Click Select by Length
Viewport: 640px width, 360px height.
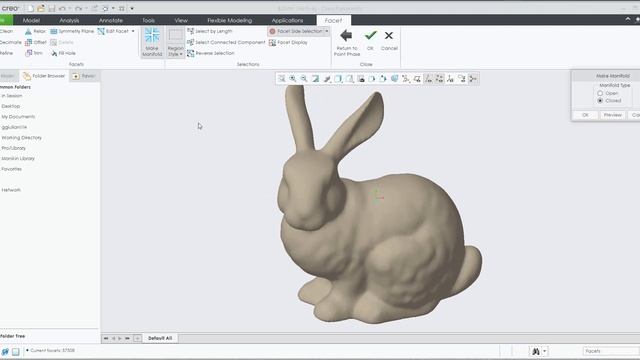tap(209, 31)
